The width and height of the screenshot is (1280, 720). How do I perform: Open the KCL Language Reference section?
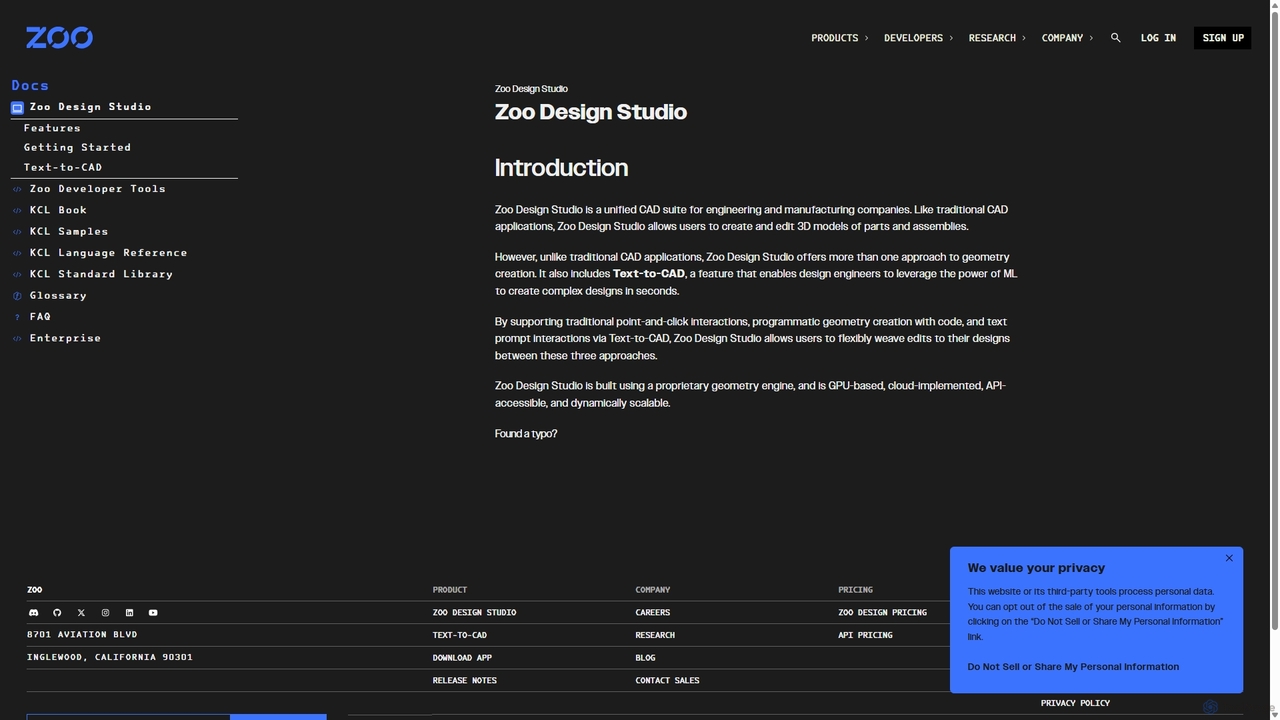coord(108,253)
